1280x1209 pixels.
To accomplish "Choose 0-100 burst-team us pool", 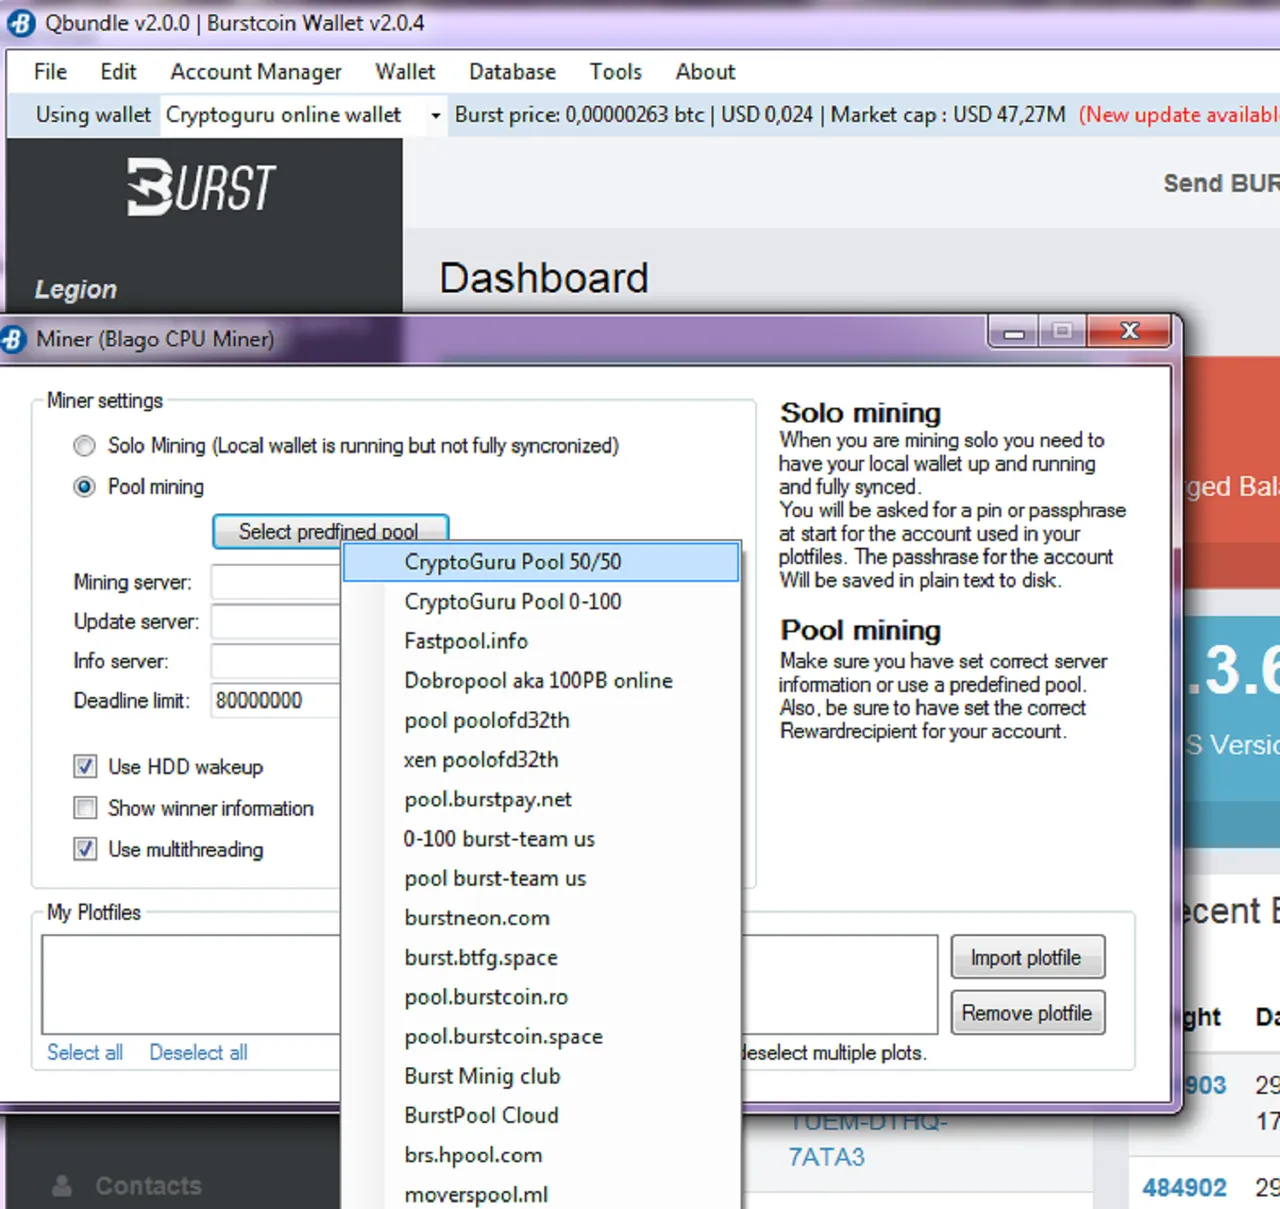I will pos(541,839).
